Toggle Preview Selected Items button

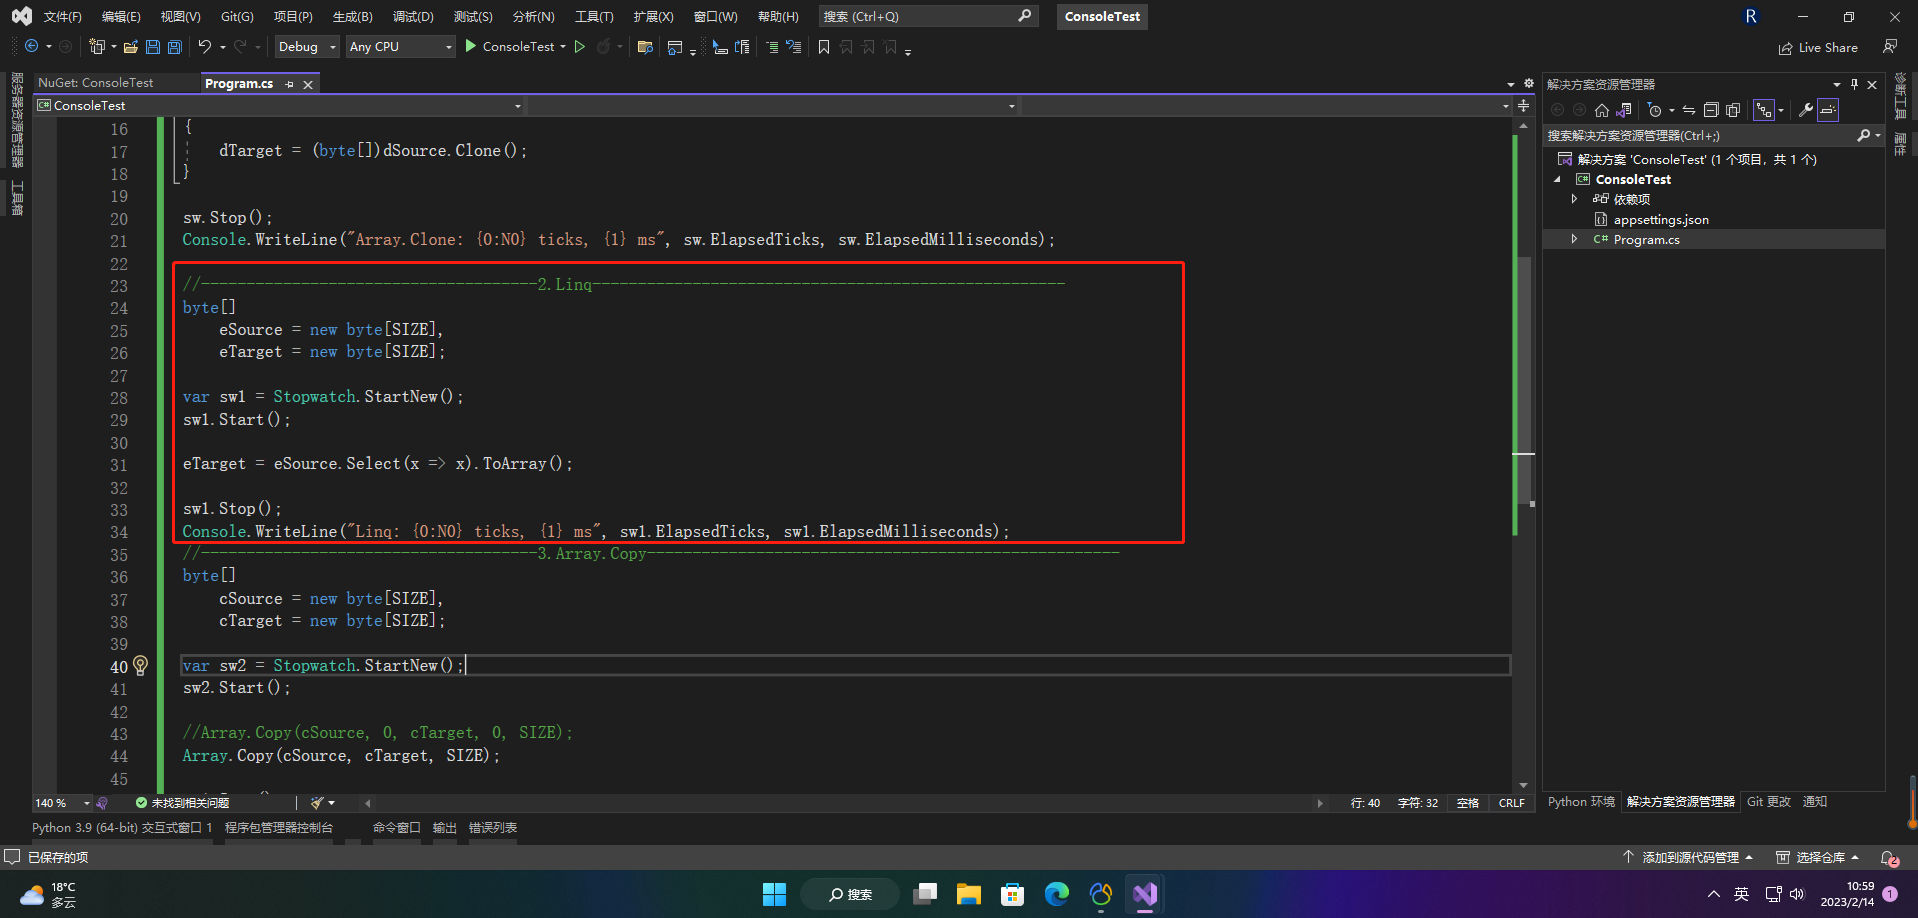pyautogui.click(x=1828, y=110)
